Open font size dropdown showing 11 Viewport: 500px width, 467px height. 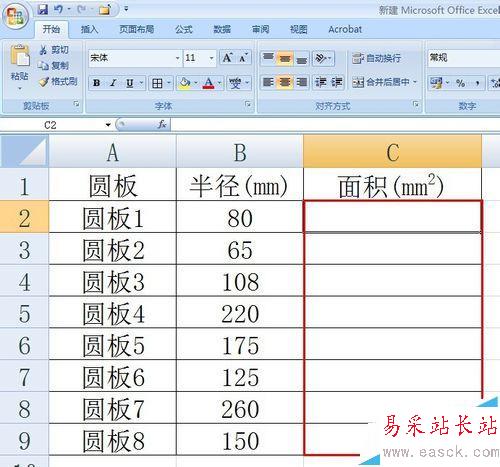tap(211, 58)
